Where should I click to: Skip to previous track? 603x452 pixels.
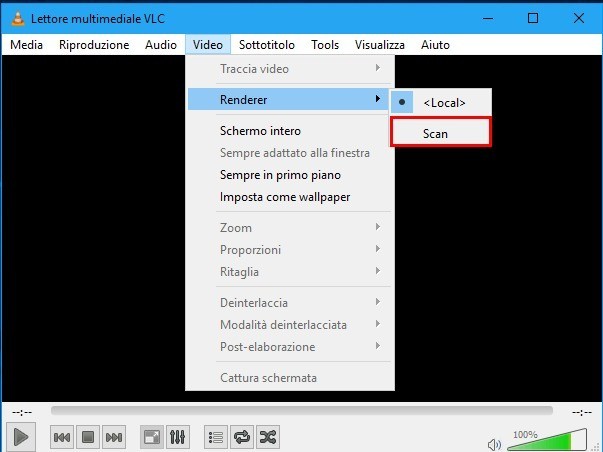coord(62,437)
